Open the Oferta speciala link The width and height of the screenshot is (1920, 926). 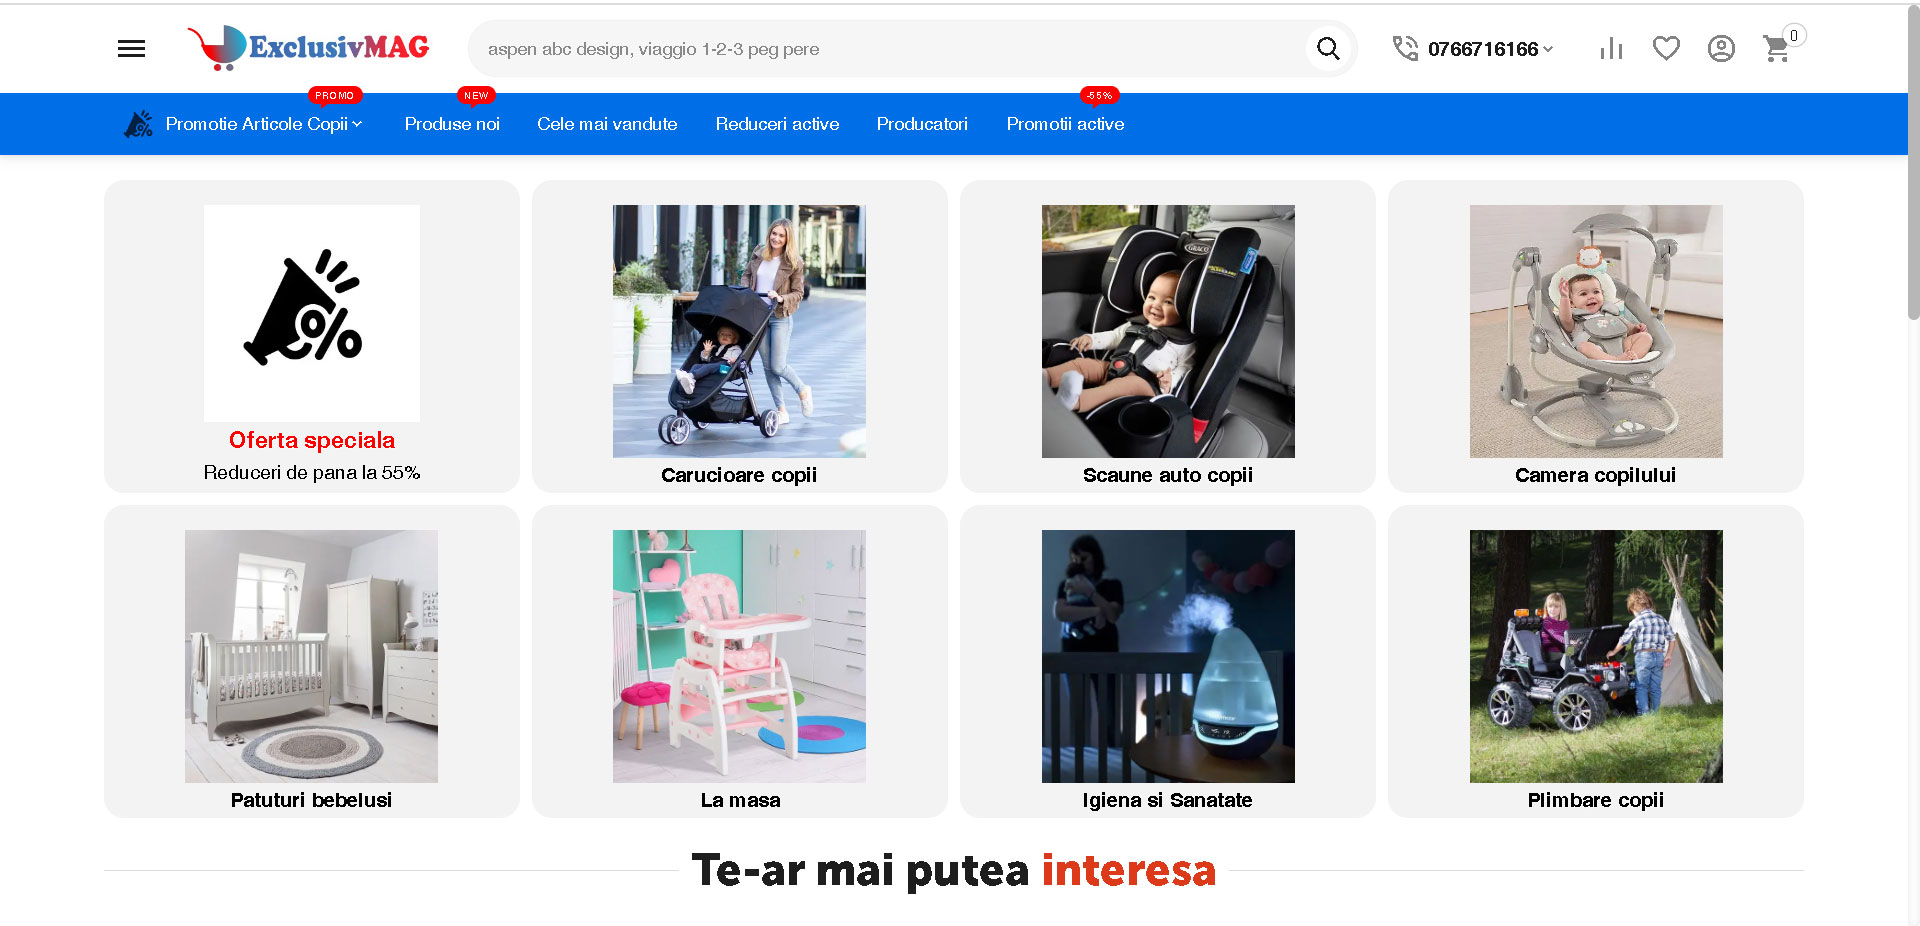point(312,440)
